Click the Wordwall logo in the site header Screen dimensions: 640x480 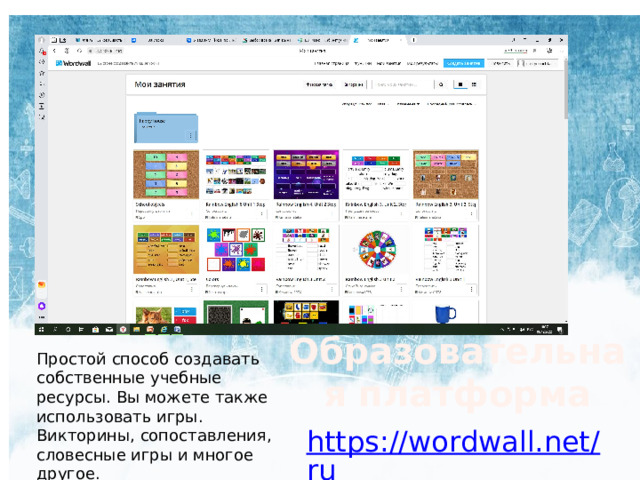pyautogui.click(x=73, y=63)
